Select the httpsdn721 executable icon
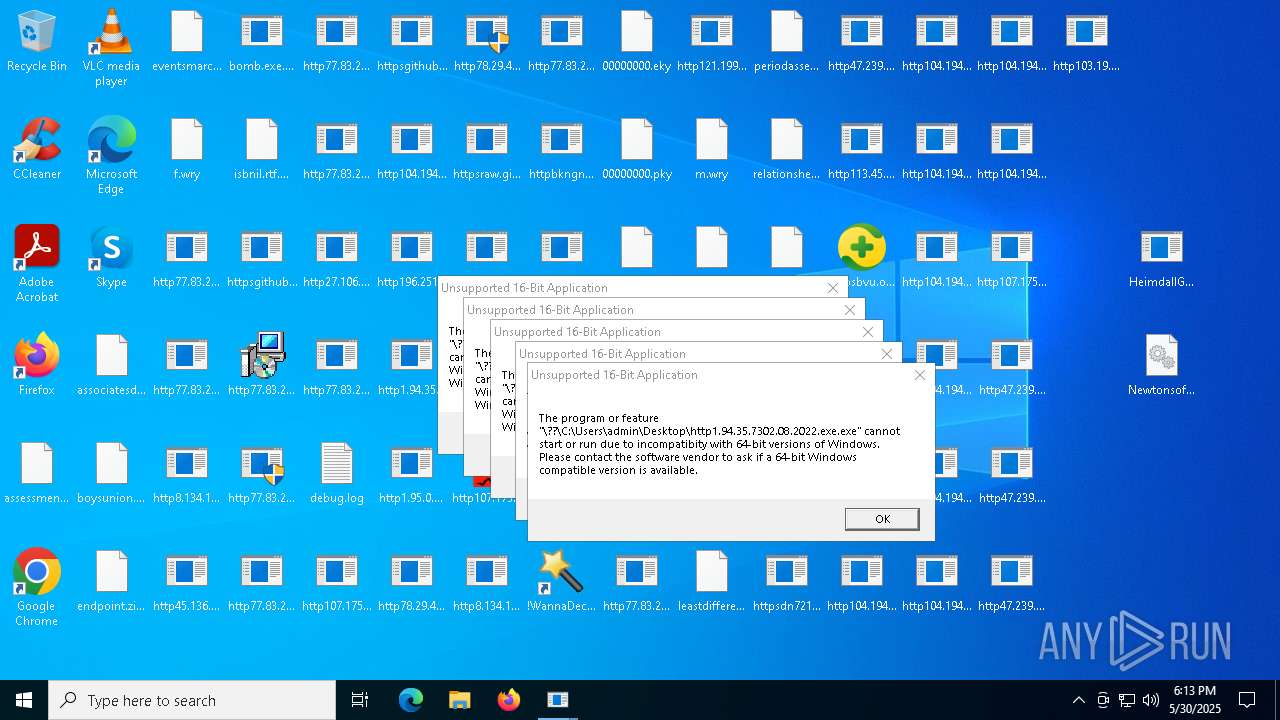Screen dimensions: 1280x720 [787, 581]
